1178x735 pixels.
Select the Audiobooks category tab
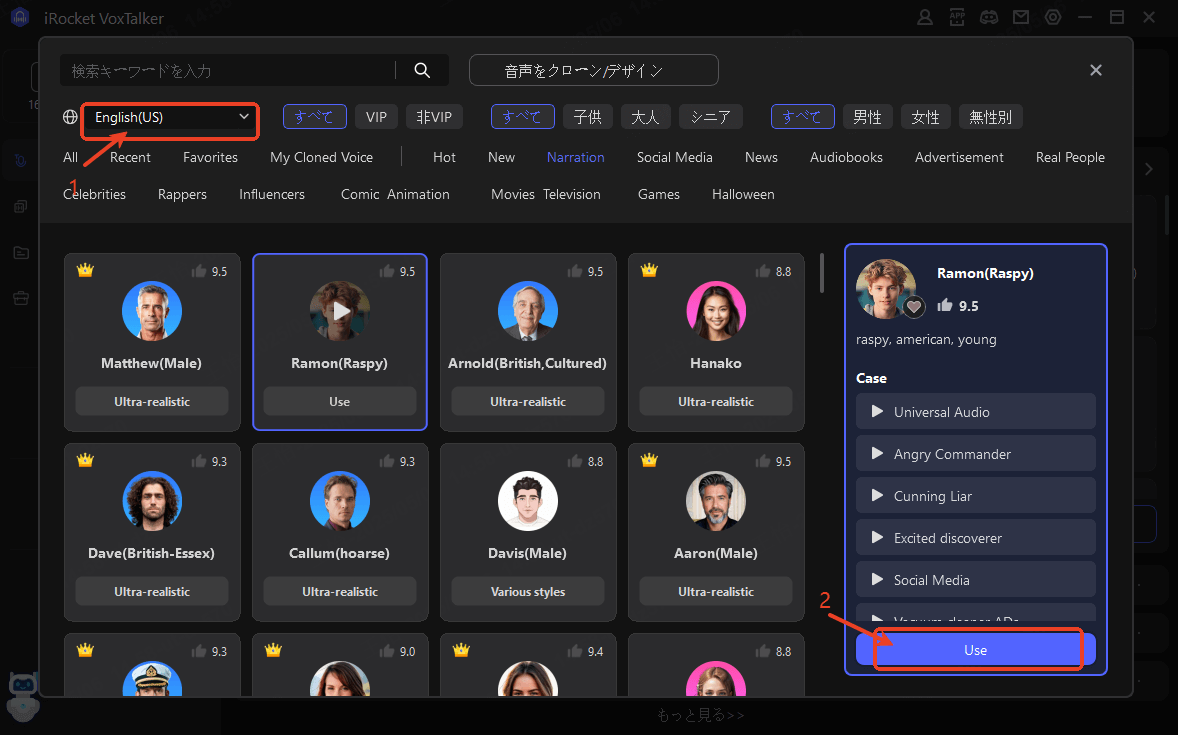(x=846, y=157)
